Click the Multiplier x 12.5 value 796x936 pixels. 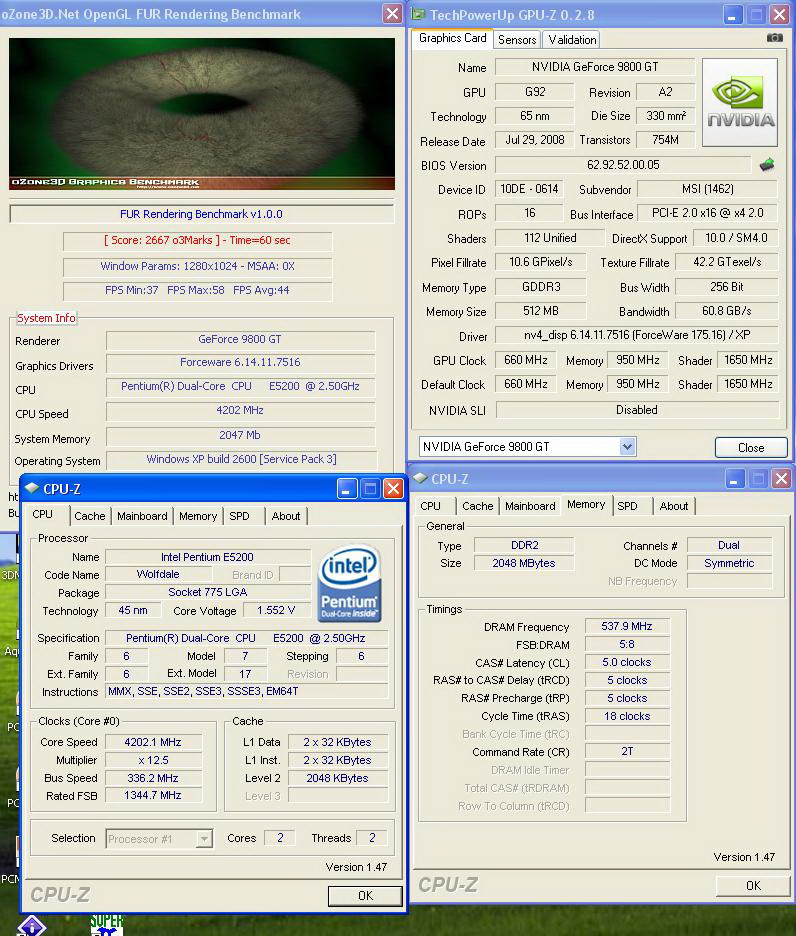click(153, 760)
